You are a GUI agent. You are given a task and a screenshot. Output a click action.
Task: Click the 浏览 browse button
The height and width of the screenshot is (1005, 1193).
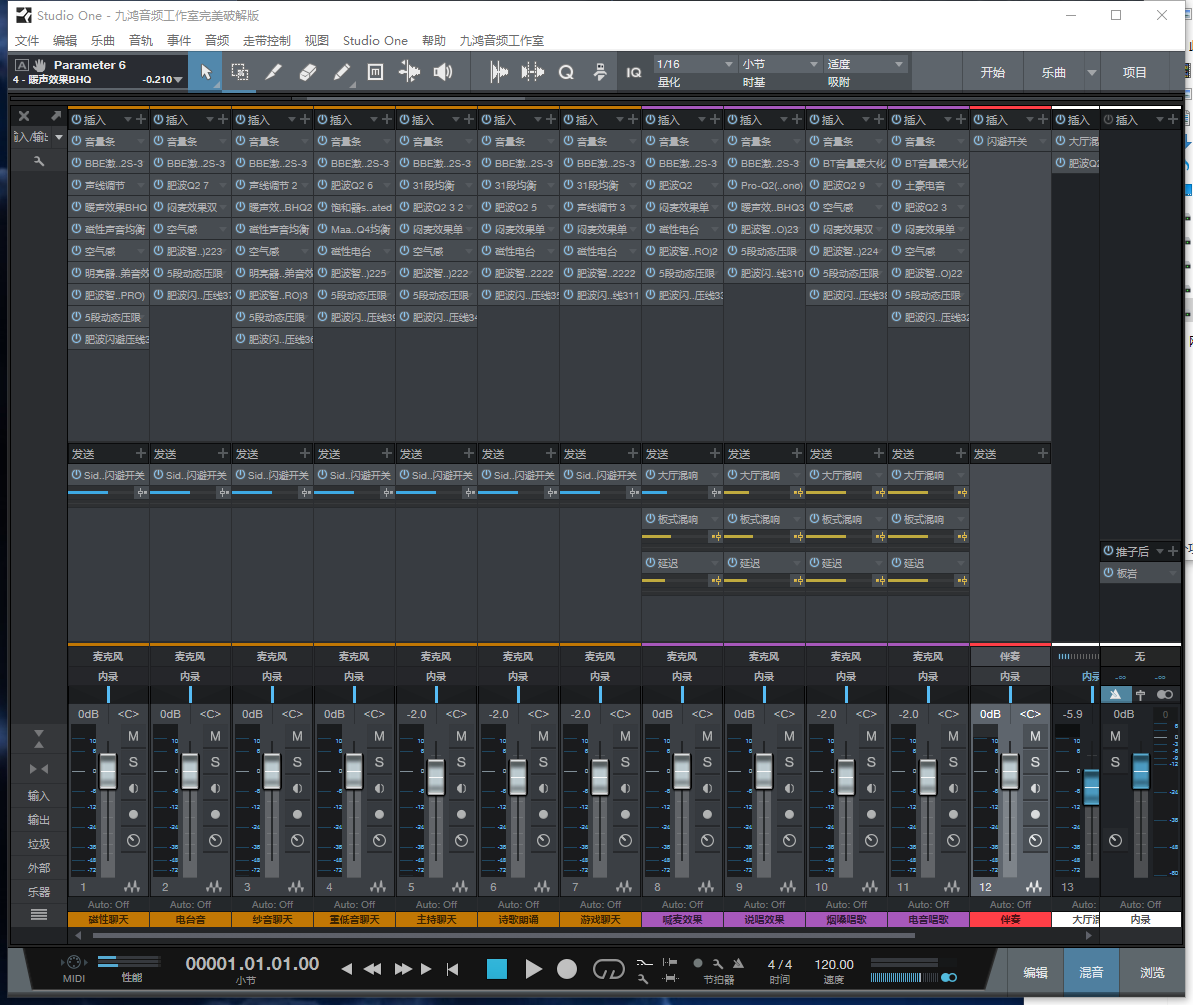1152,971
